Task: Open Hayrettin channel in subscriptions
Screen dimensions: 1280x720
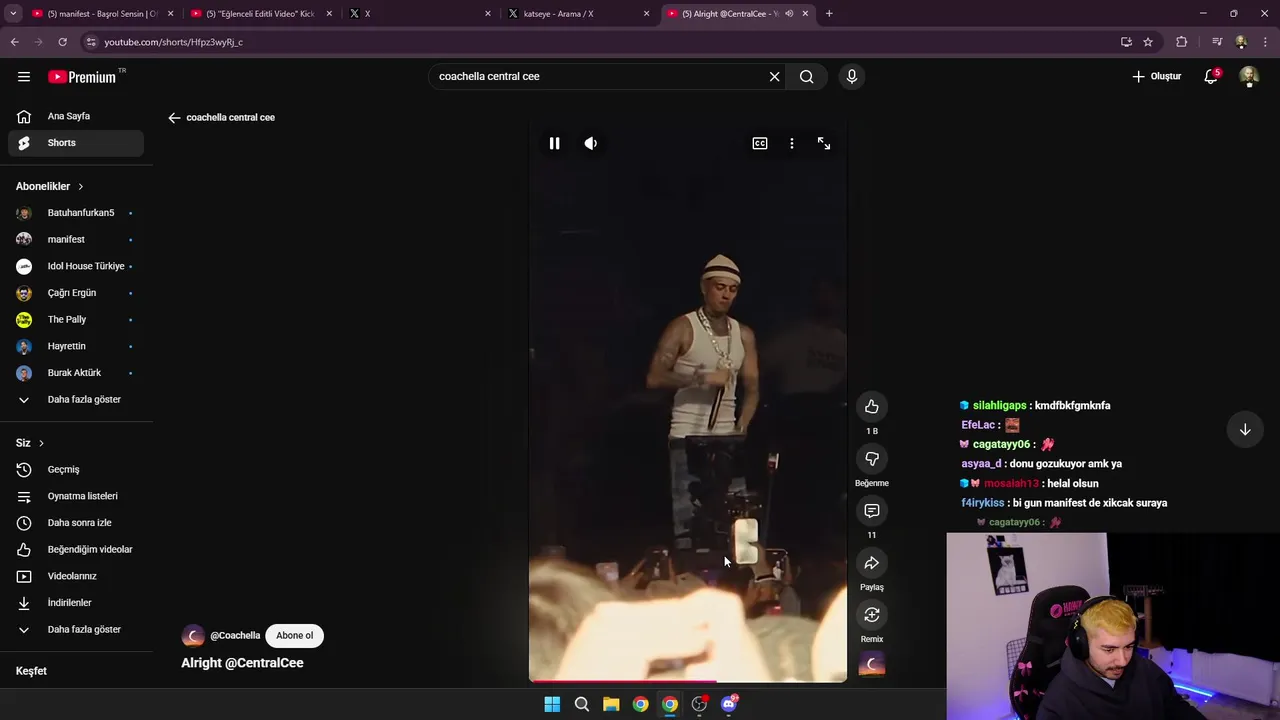Action: coord(76,346)
